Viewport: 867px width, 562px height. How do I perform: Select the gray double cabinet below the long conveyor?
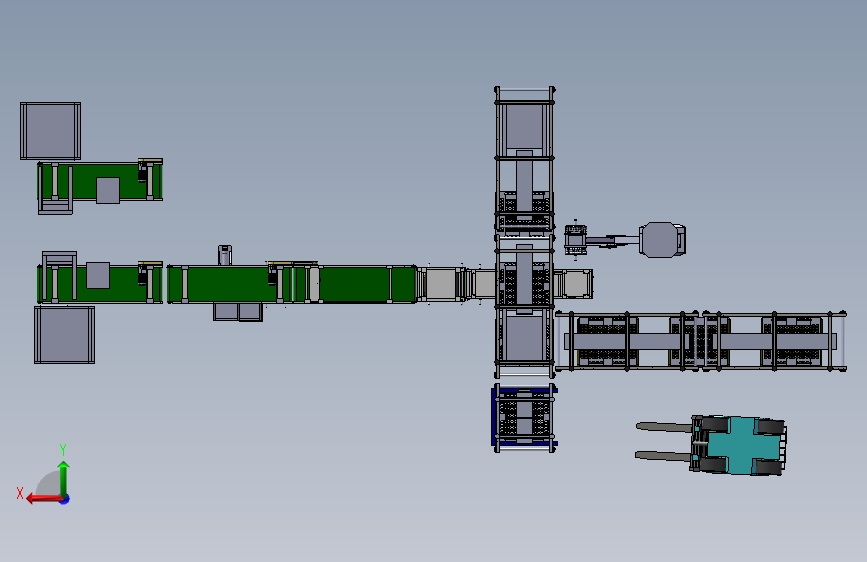click(x=238, y=311)
